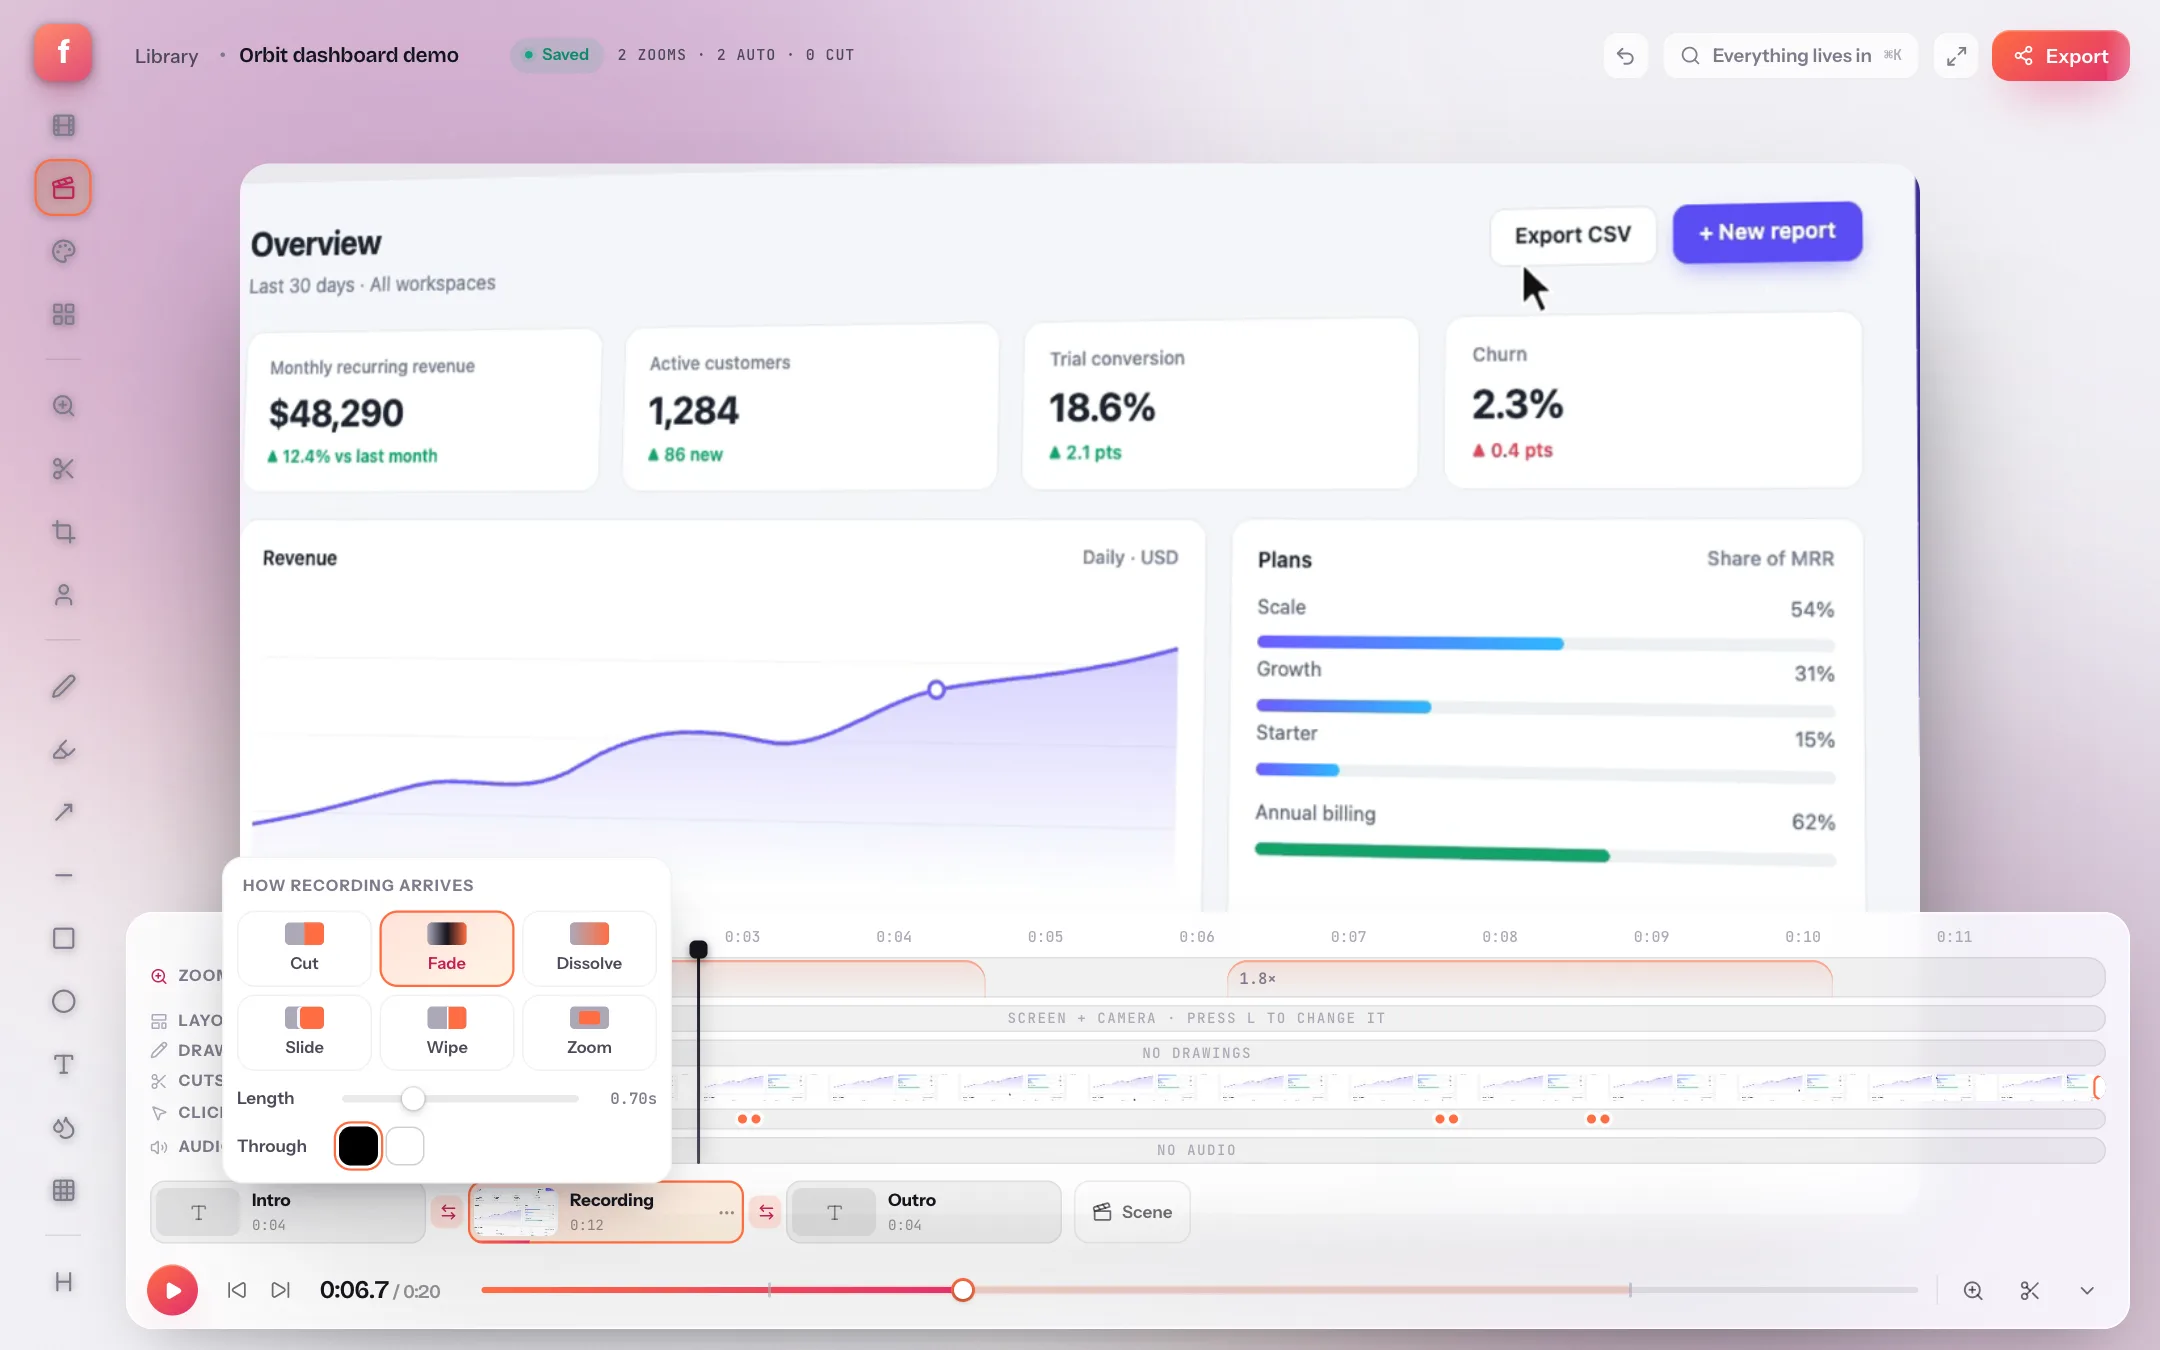
Task: Choose the Cut transition
Action: tap(304, 948)
